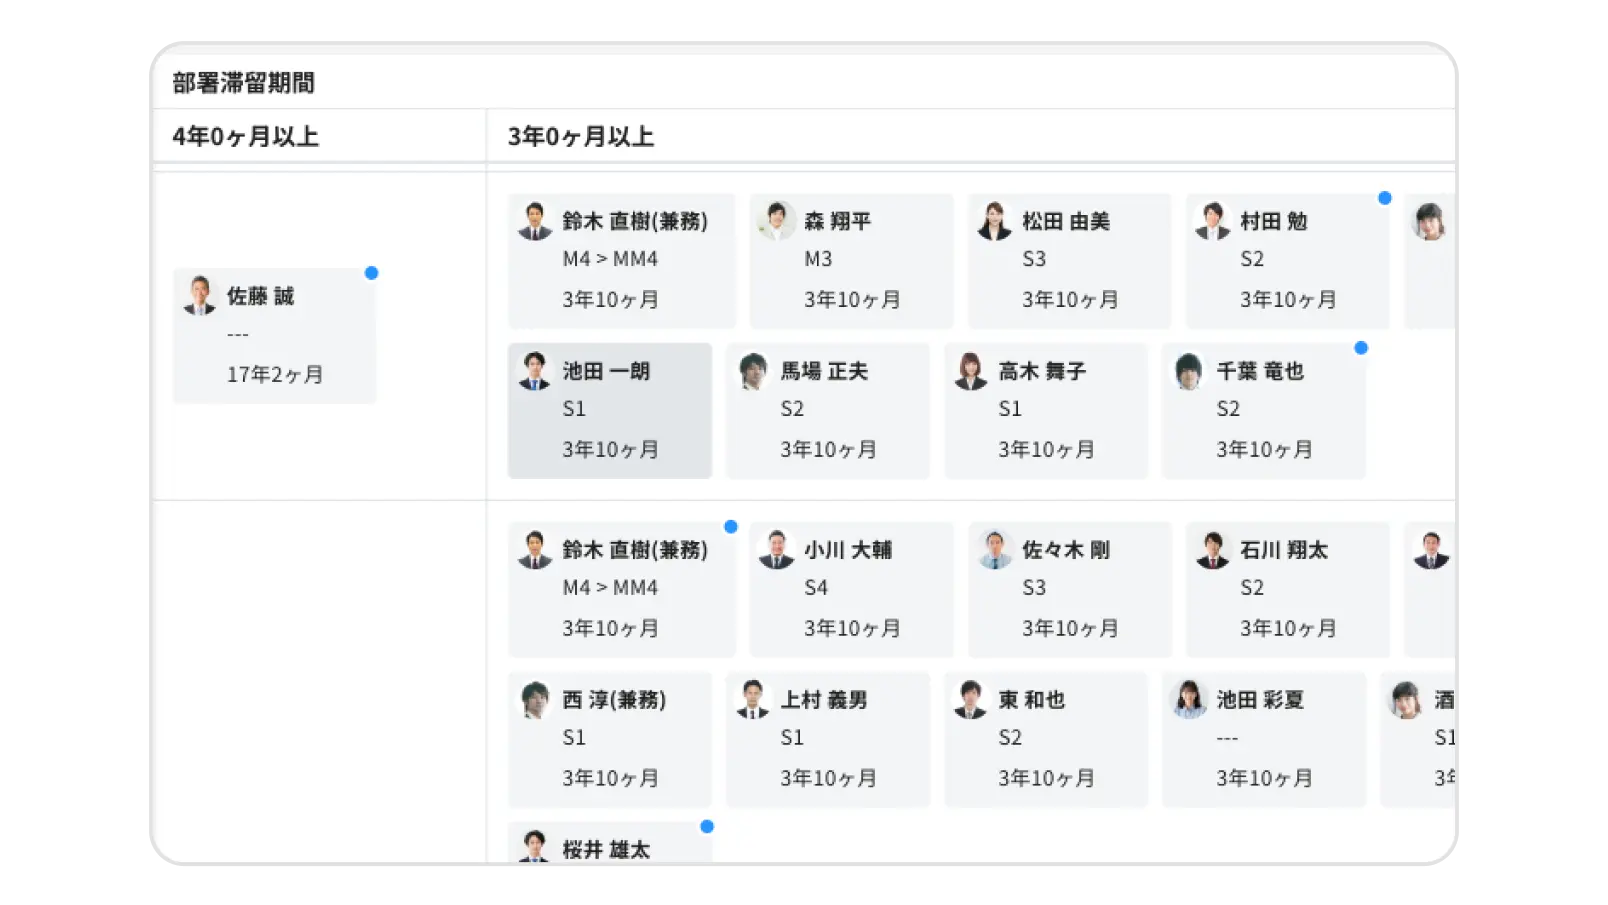Select 鈴木 直樹's avatar in the top row

535,221
